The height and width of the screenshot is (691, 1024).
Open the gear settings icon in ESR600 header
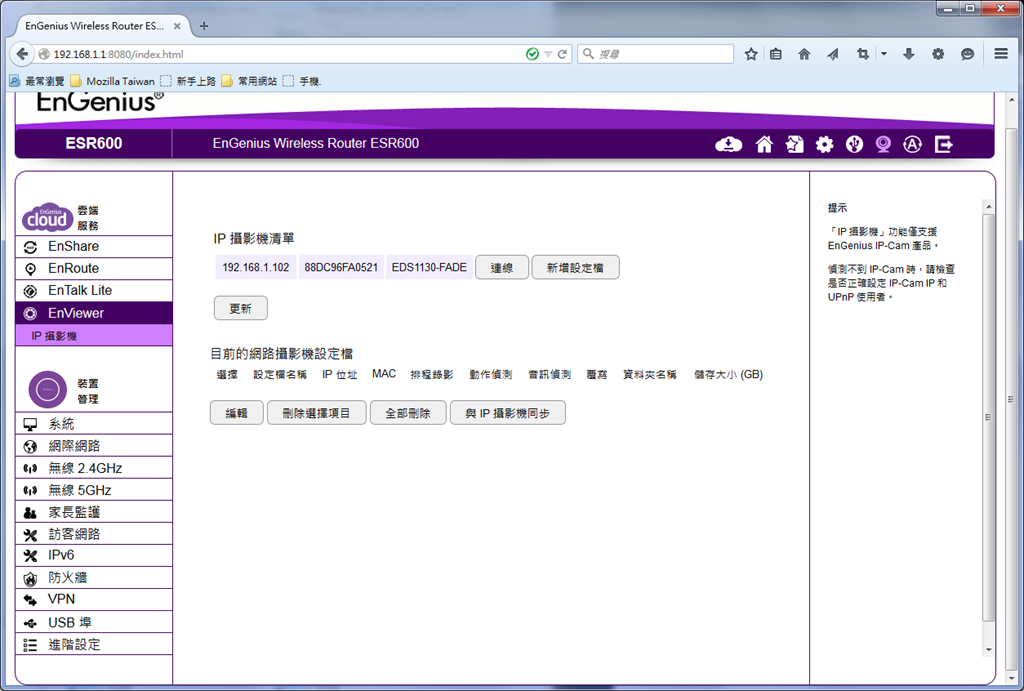[824, 144]
